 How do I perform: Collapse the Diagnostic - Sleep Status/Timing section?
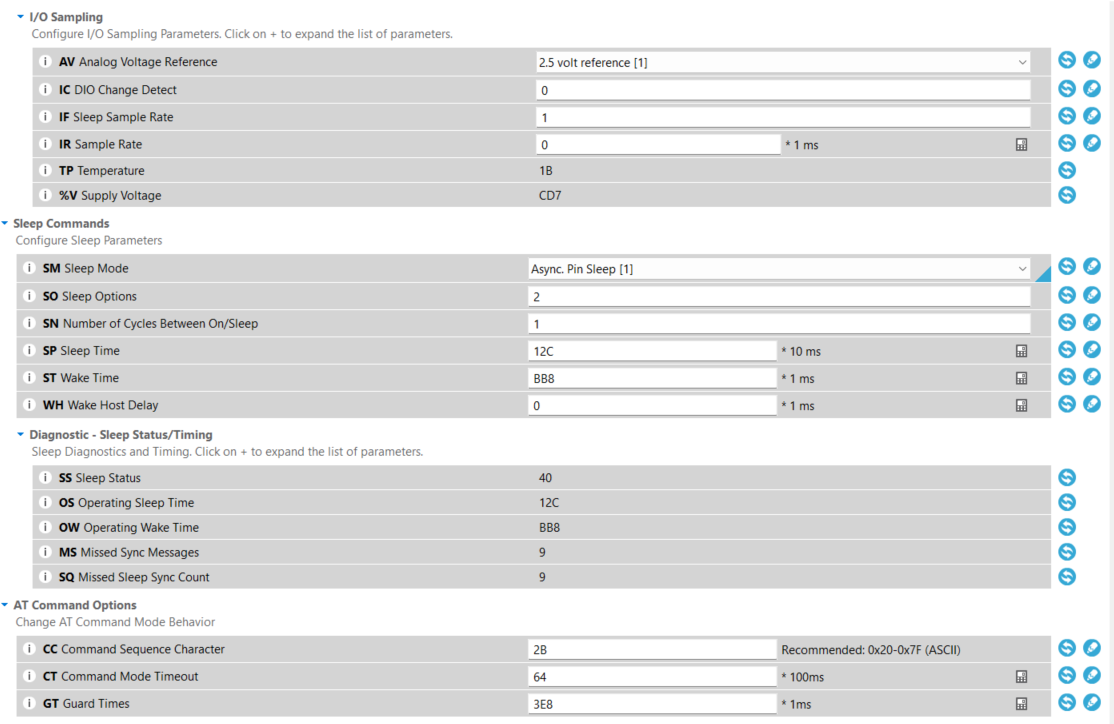tap(21, 435)
